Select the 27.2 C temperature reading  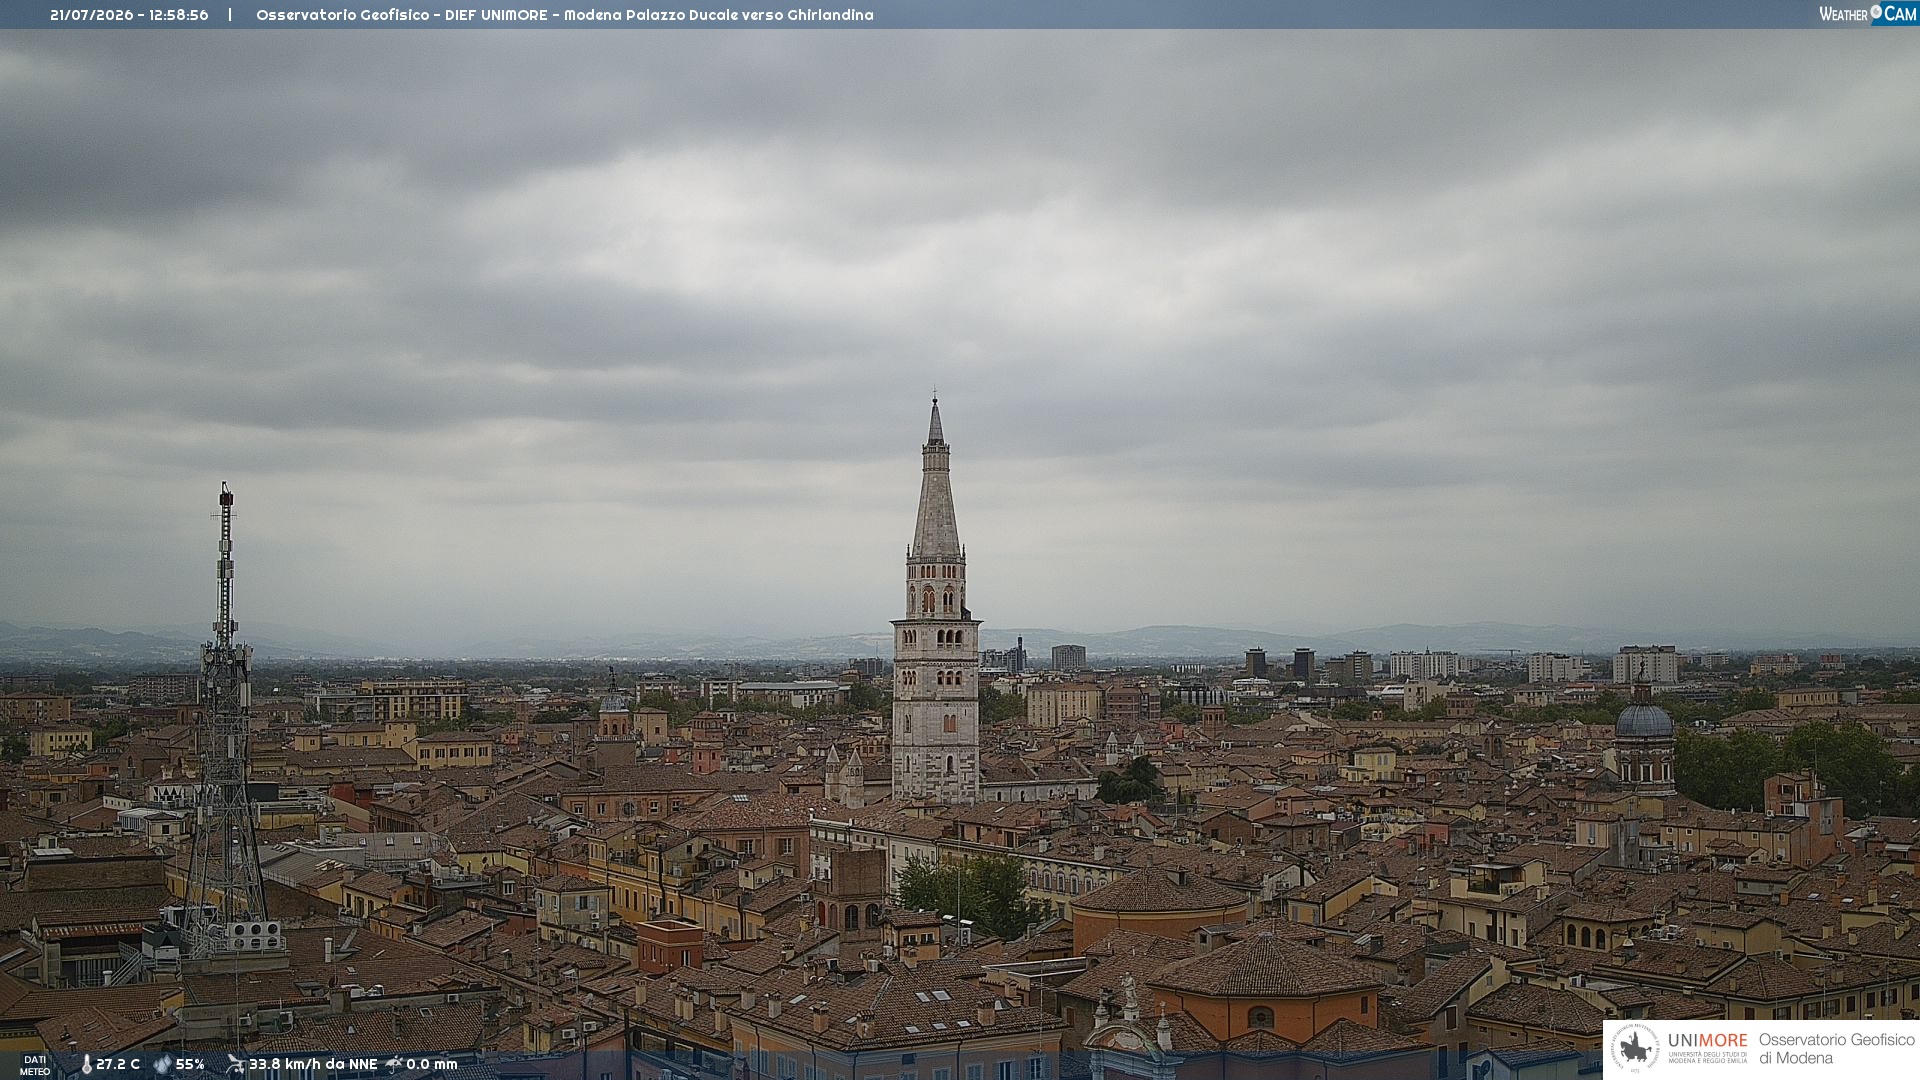pyautogui.click(x=118, y=1065)
